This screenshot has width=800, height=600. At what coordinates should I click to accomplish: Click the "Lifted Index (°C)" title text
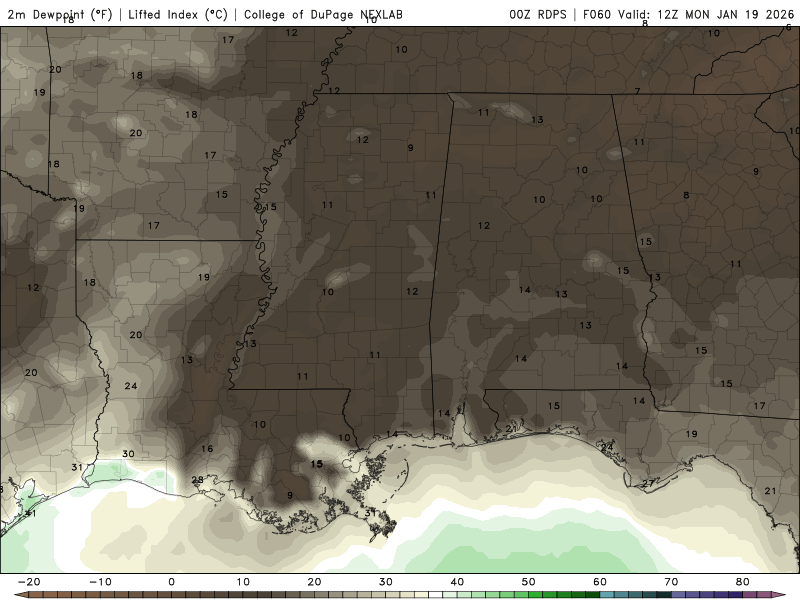click(x=178, y=14)
